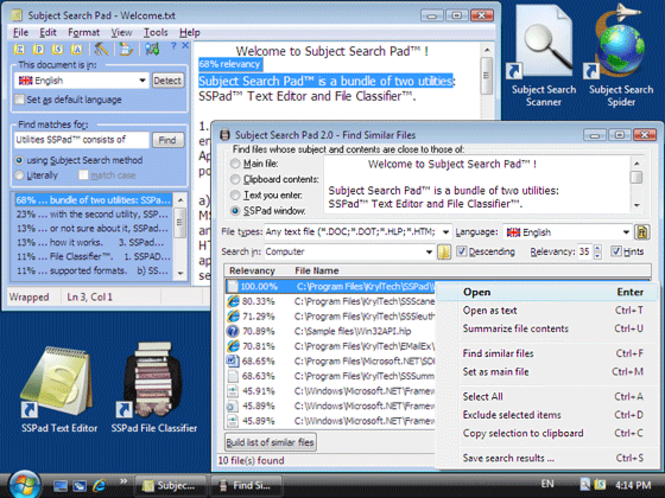Viewport: 665px width, 498px height.
Task: Click the last SSPad toolbar icon with green arrow
Action: [x=152, y=49]
